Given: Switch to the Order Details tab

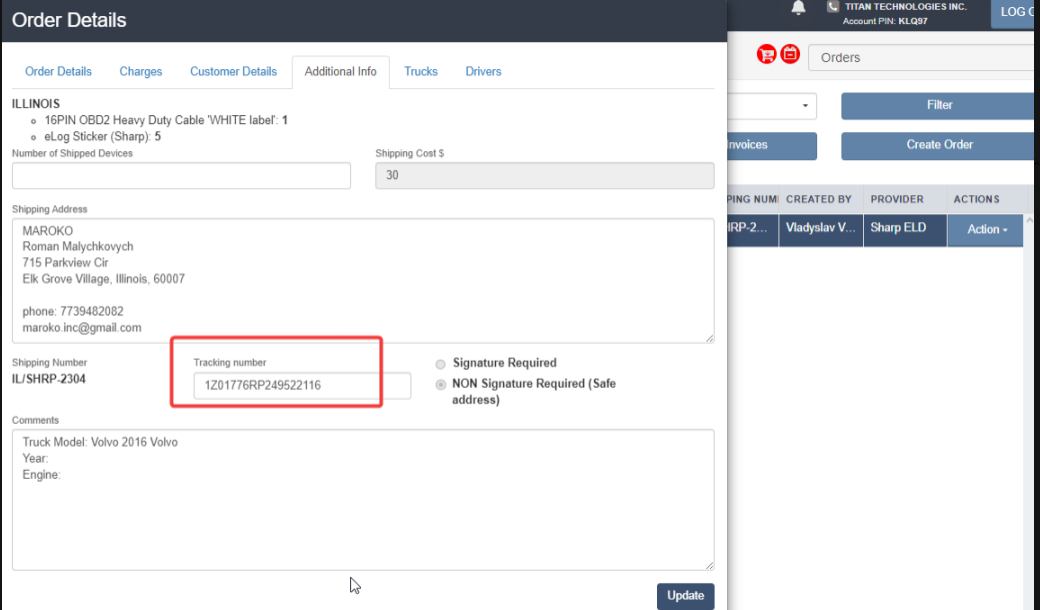Looking at the screenshot, I should tap(58, 72).
